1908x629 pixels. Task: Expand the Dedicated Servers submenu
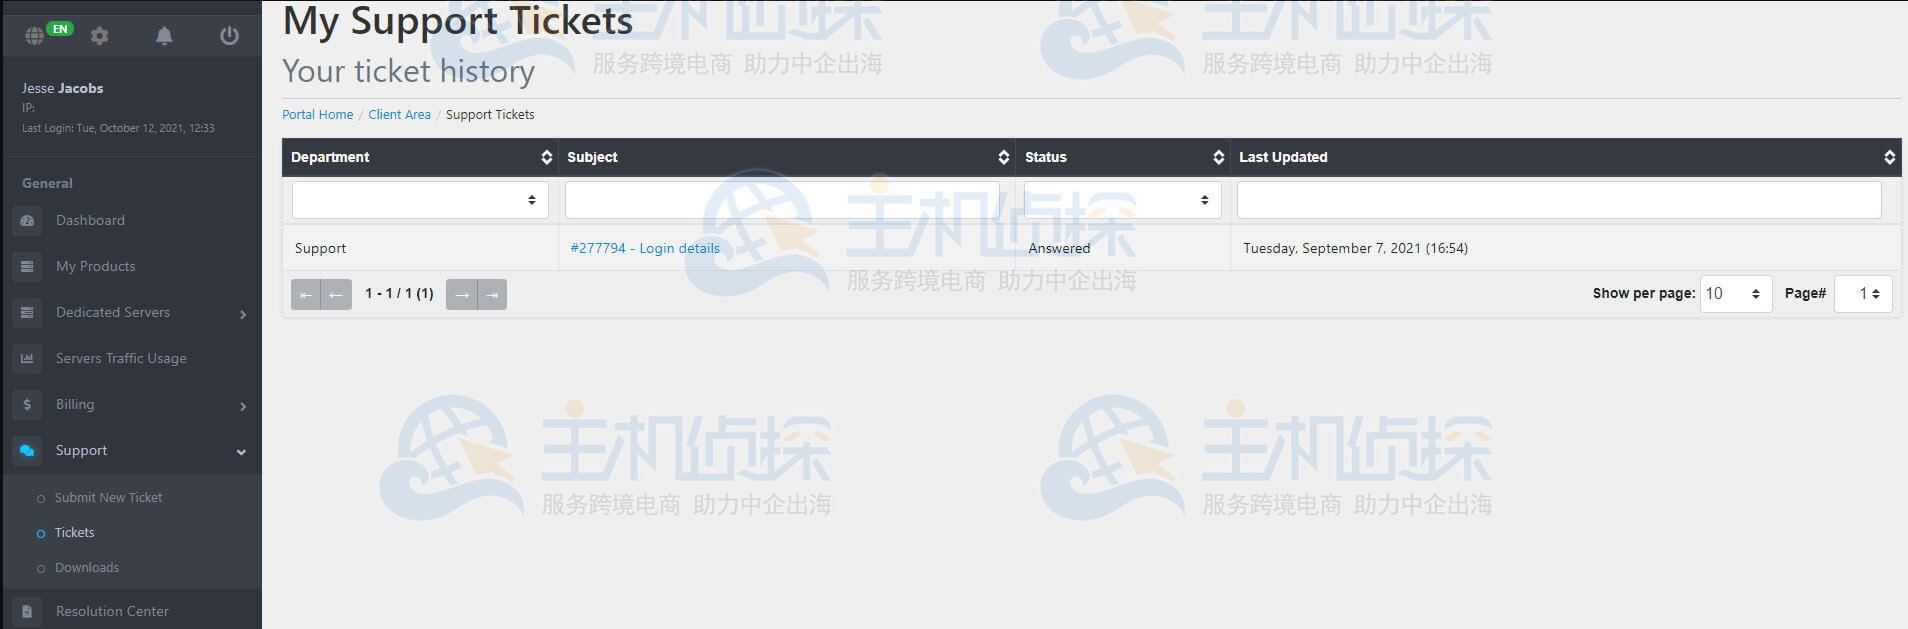(242, 314)
